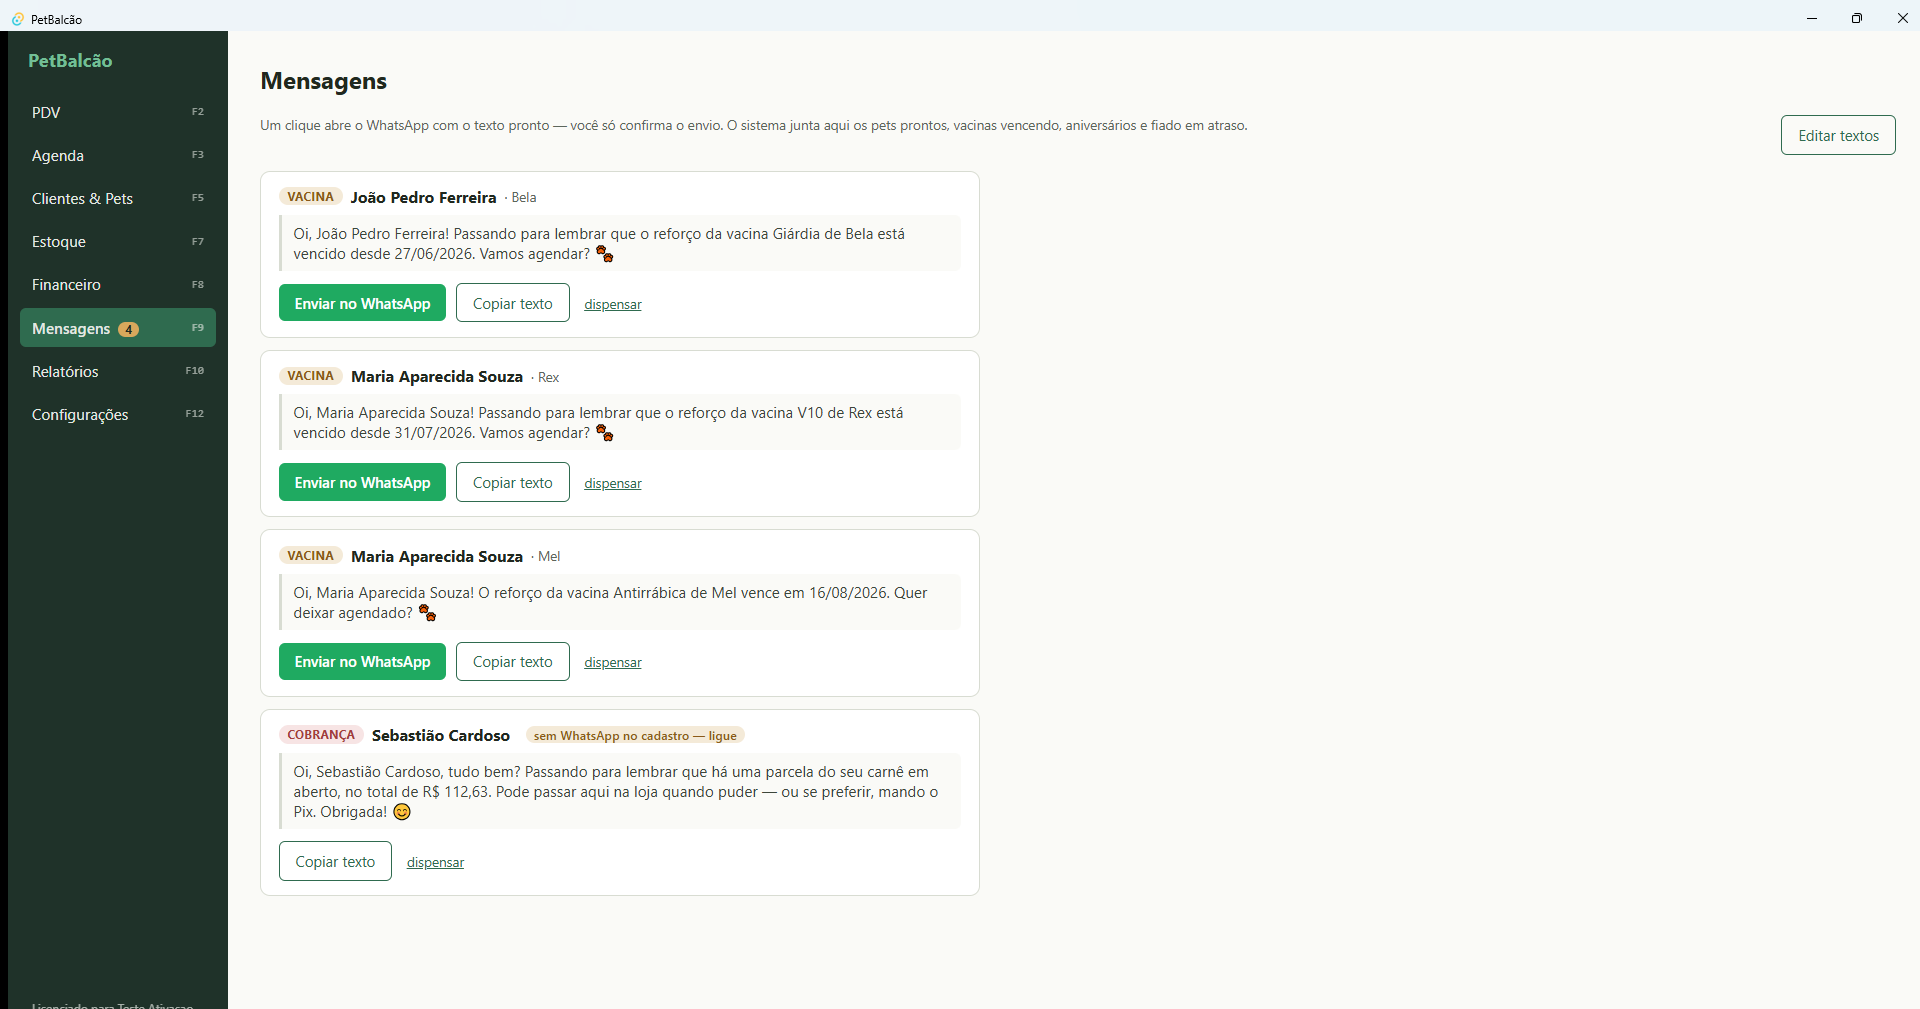Dismiss Sebastião Cardoso's cobrança message

(435, 862)
